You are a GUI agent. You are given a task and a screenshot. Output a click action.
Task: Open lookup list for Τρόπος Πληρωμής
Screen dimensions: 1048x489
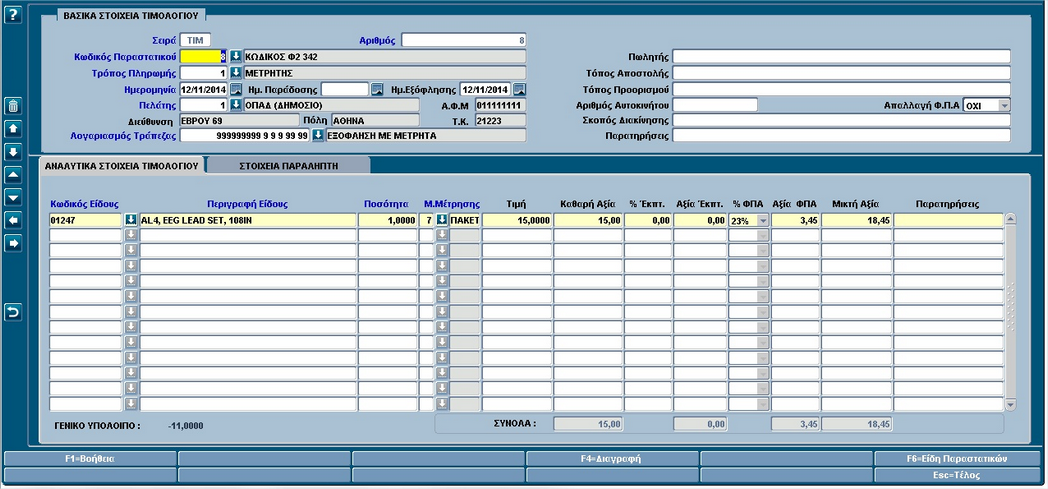pos(236,73)
